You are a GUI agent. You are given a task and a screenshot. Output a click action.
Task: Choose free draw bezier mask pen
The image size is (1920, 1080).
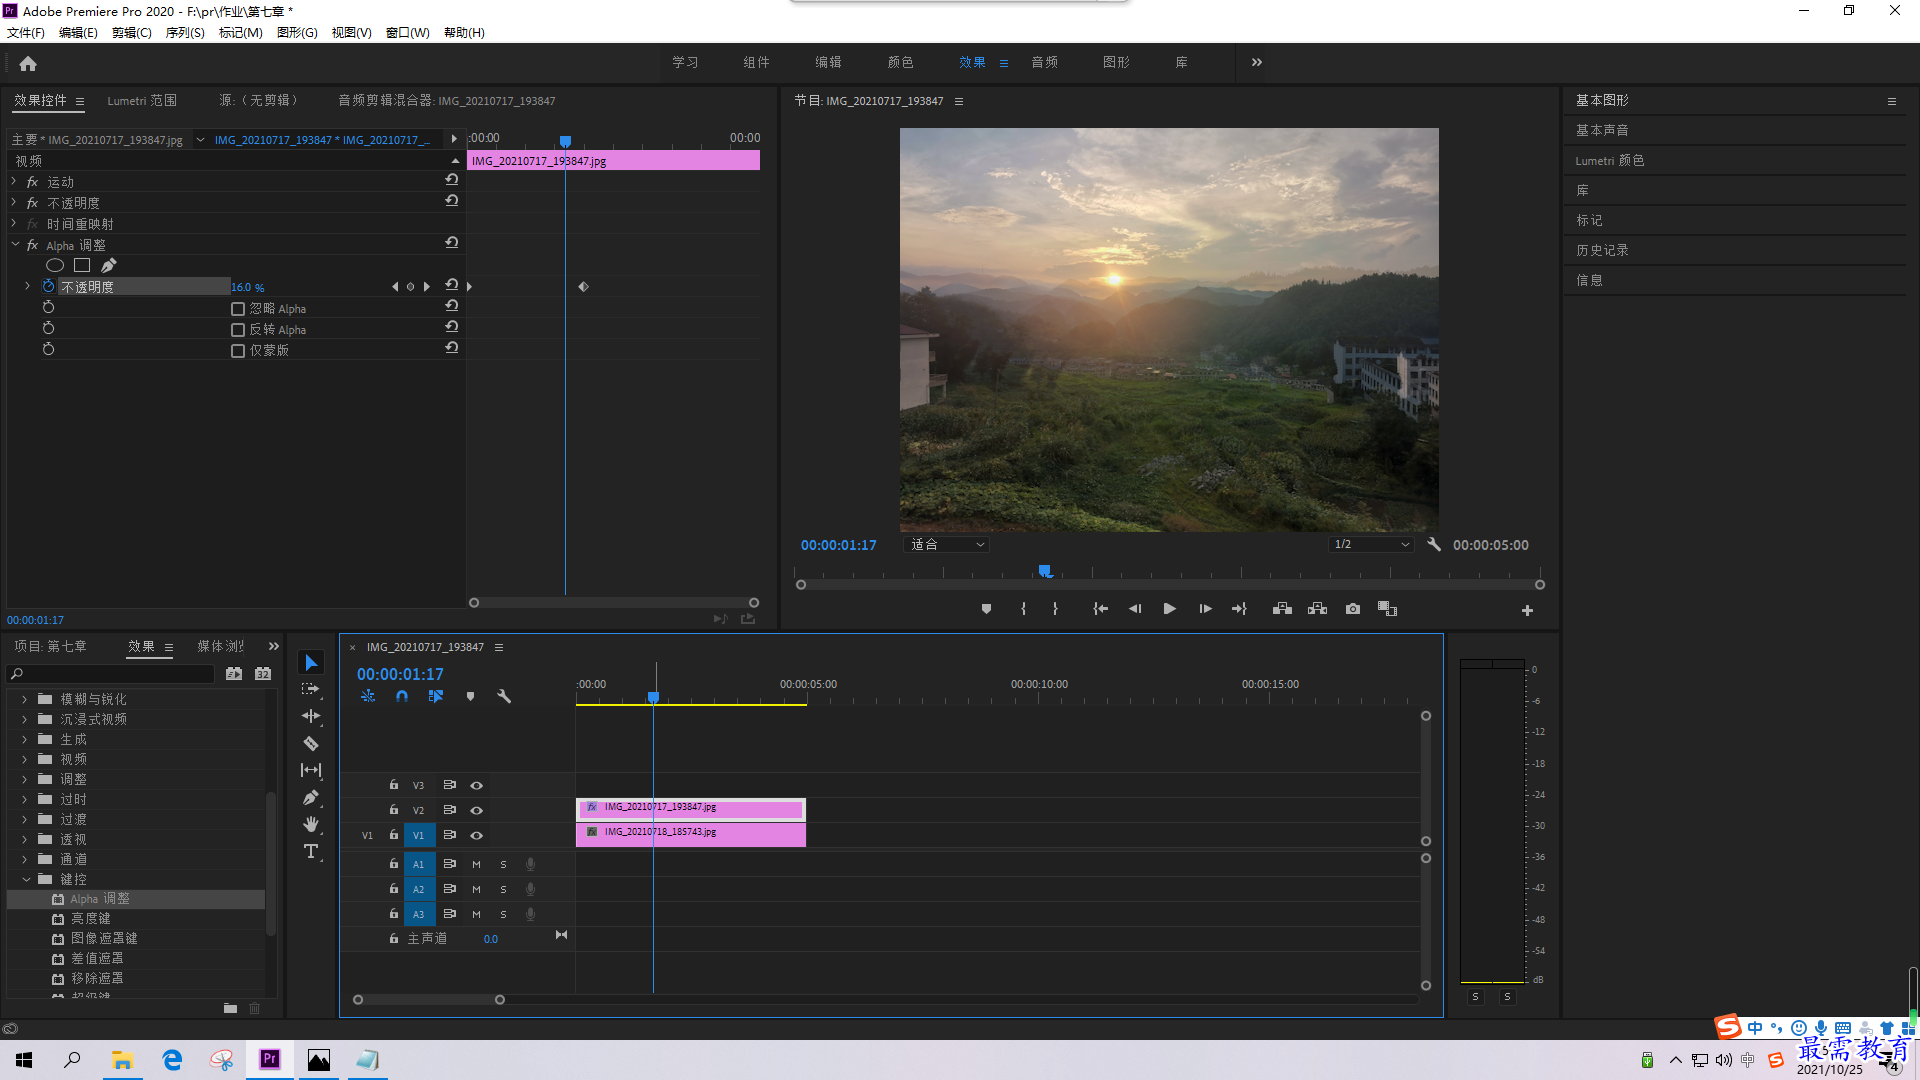tap(109, 265)
